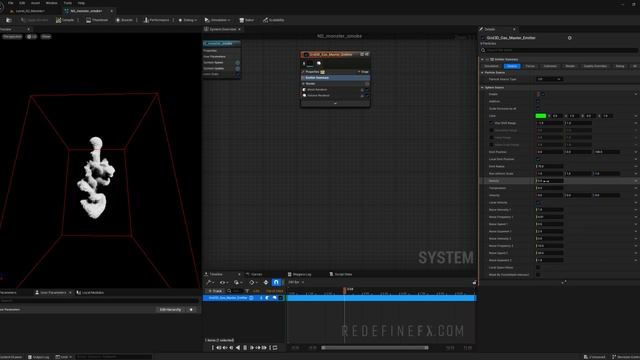Image resolution: width=640 pixels, height=360 pixels.
Task: Collapse the Sphere Source section
Action: click(x=482, y=87)
